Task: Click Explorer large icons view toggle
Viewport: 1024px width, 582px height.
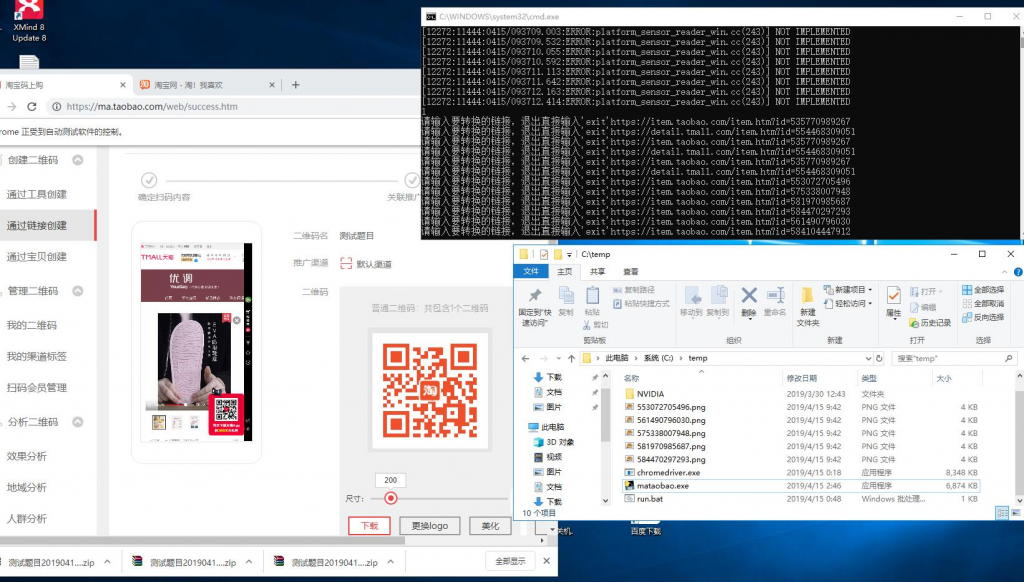Action: 1016,513
